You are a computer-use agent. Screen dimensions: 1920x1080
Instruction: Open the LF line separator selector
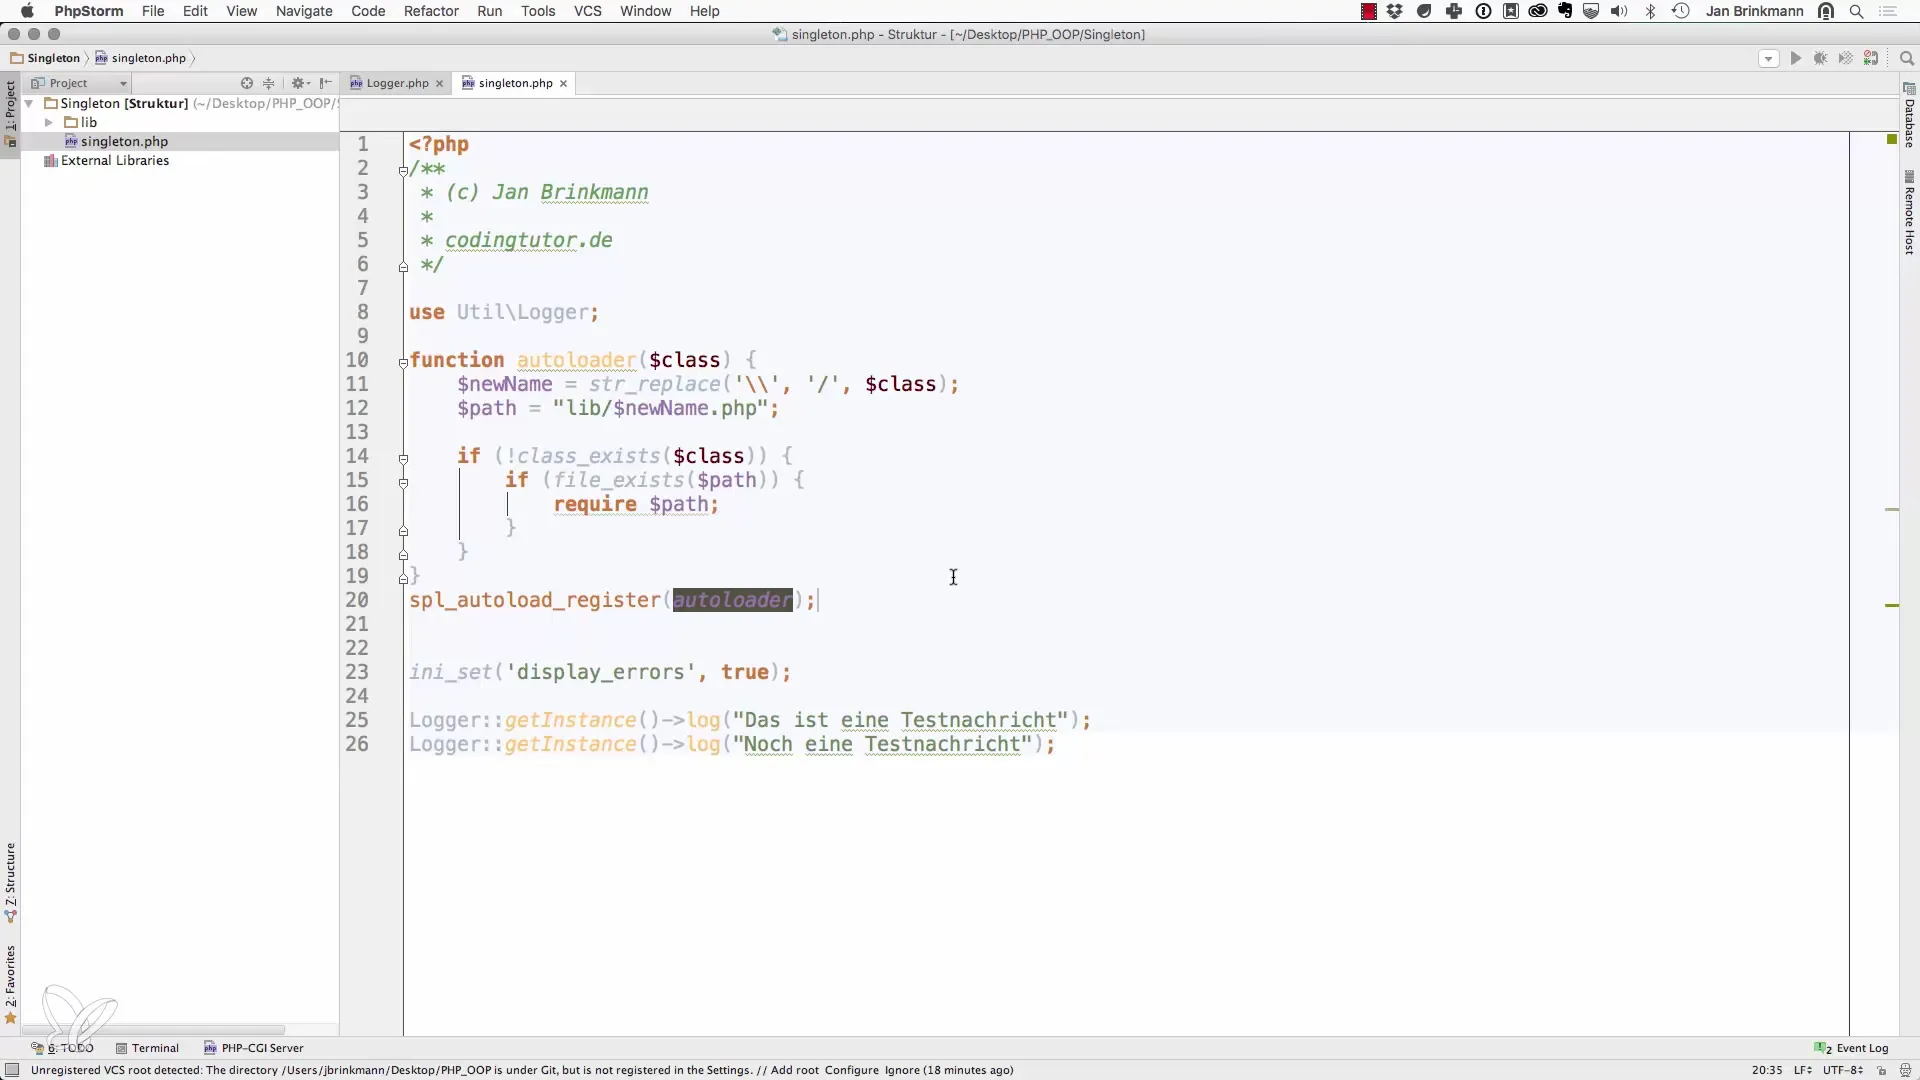(x=1803, y=1070)
